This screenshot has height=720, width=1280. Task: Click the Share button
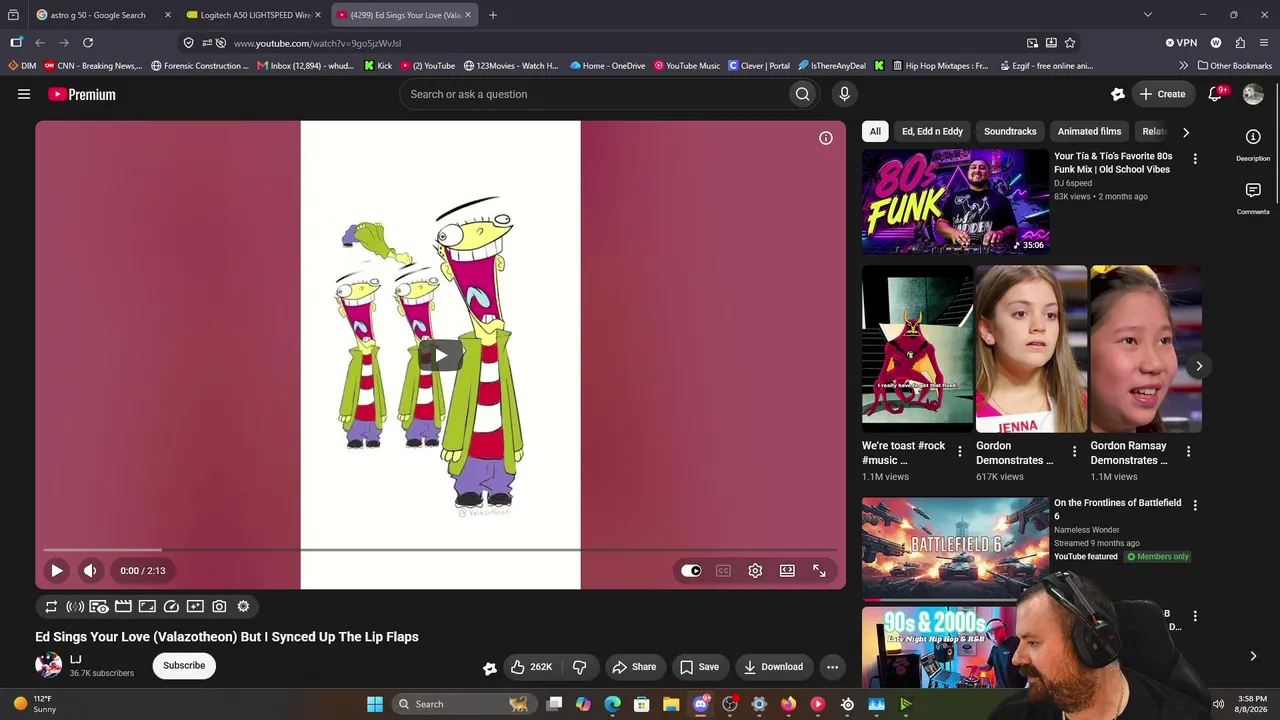click(634, 667)
